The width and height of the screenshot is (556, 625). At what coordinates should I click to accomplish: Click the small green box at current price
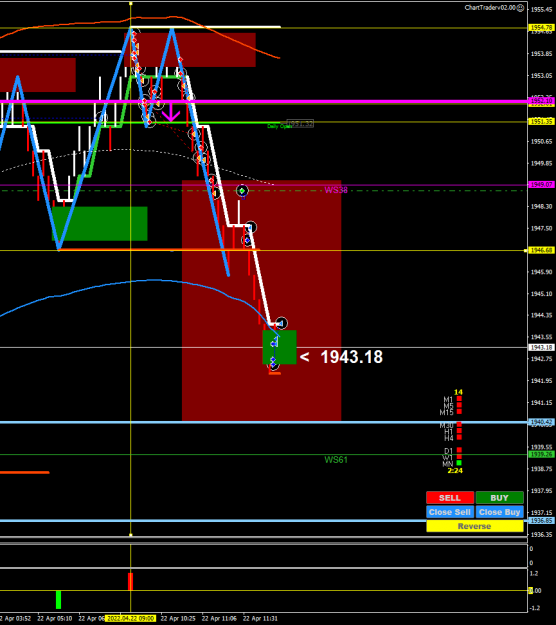pyautogui.click(x=279, y=347)
